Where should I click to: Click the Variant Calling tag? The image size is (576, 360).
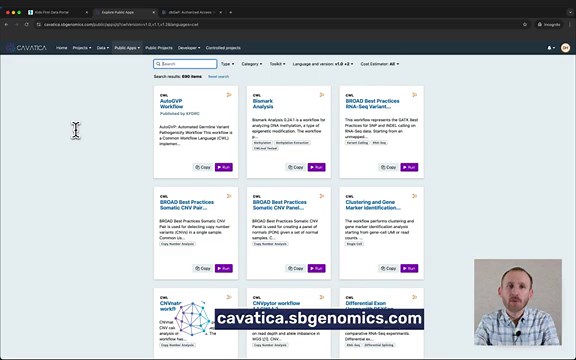pos(357,143)
